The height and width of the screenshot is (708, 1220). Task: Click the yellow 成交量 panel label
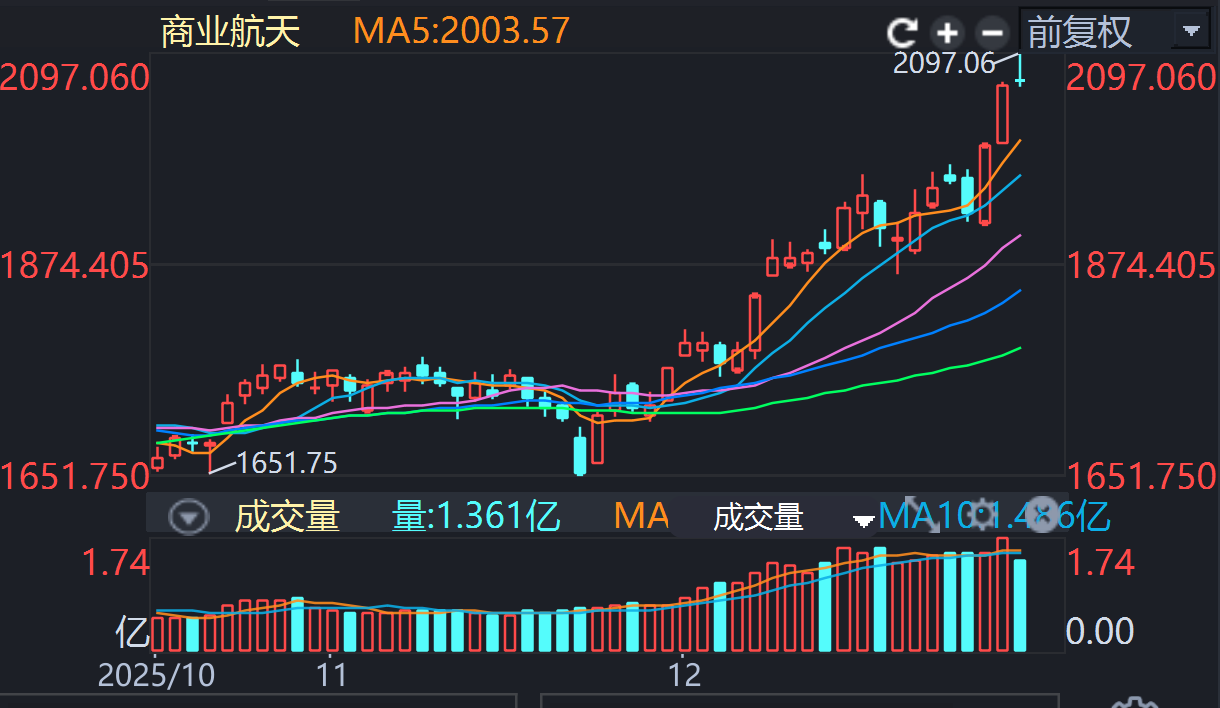click(x=287, y=517)
